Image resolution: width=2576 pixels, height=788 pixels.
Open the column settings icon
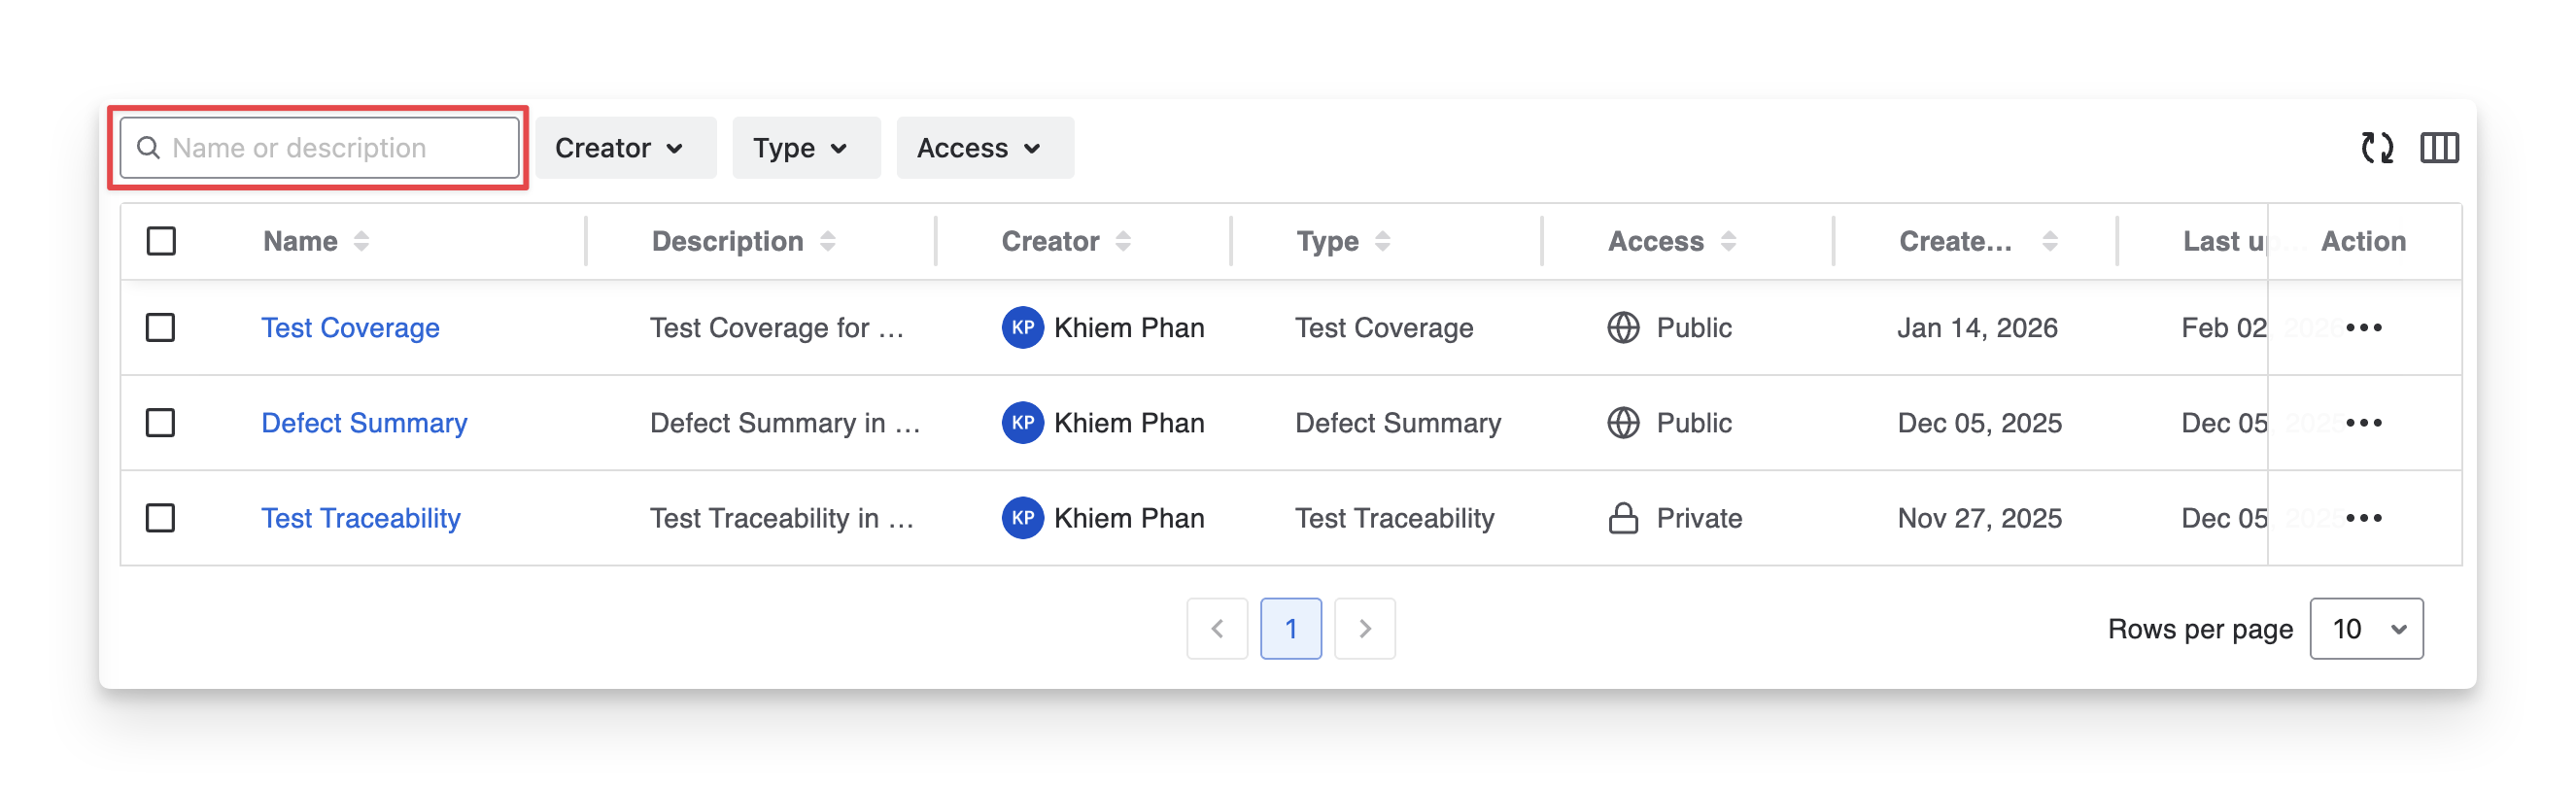[x=2439, y=148]
